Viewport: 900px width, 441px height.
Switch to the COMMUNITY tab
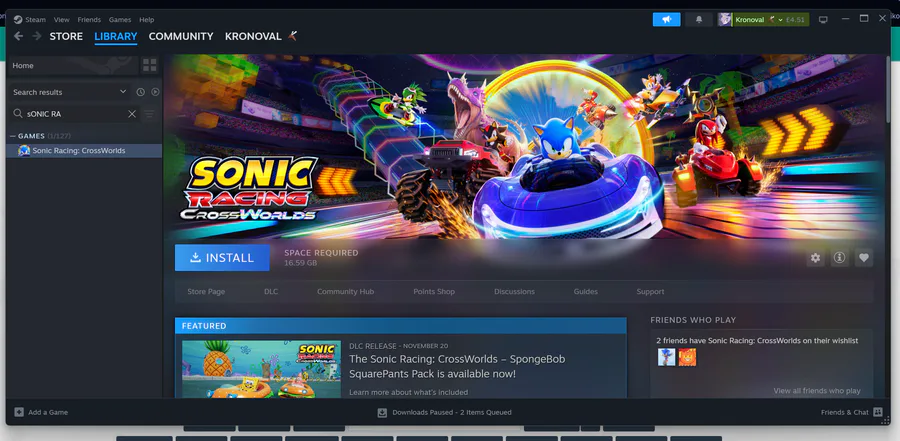181,36
